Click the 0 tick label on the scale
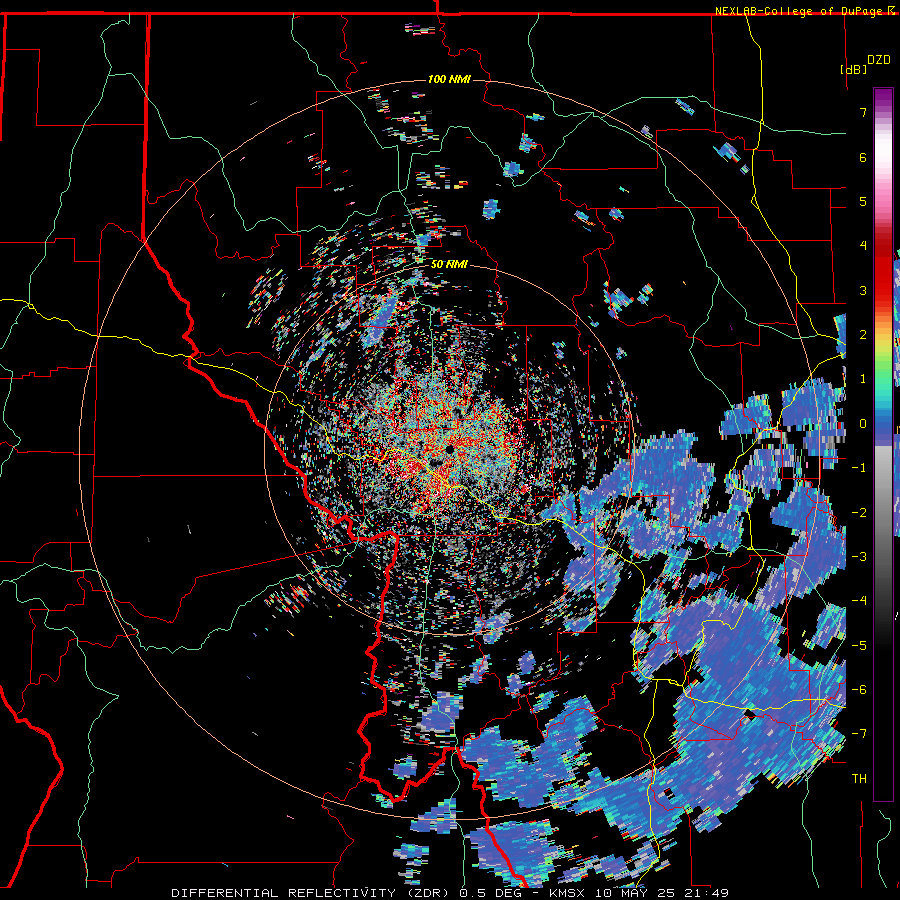Screen dimensions: 900x900 point(863,424)
